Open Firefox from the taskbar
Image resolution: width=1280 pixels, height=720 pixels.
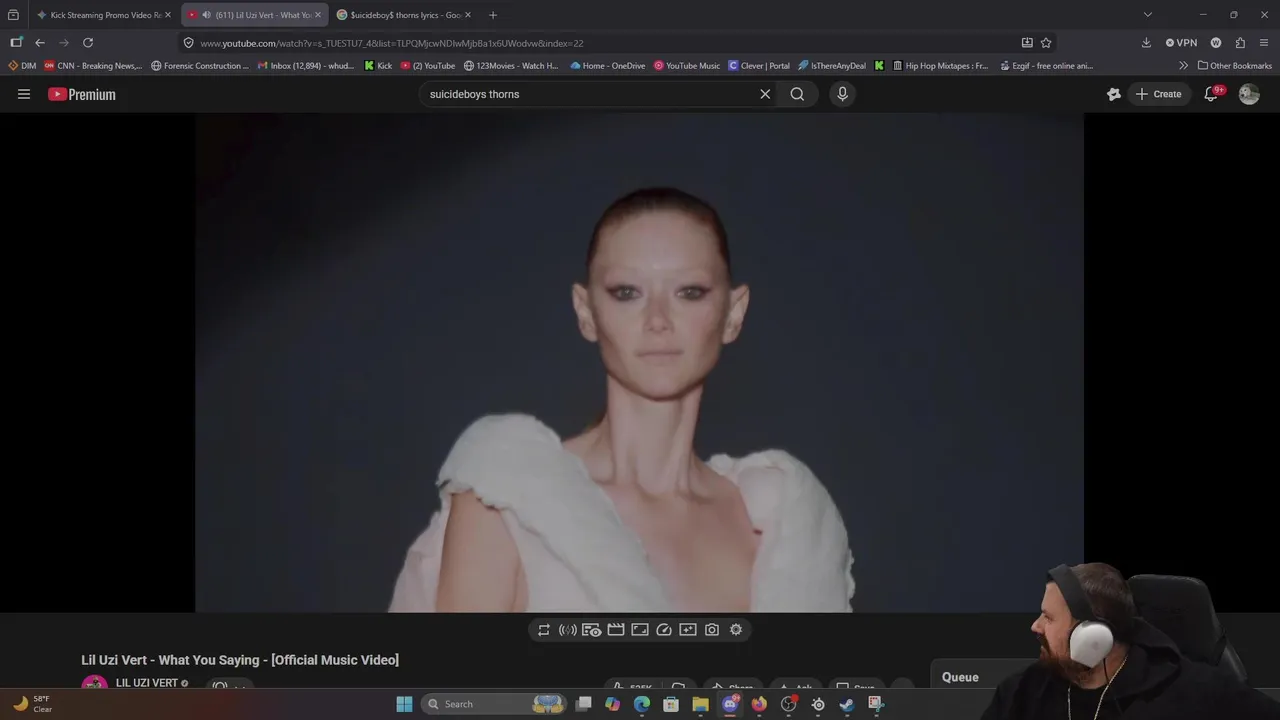[x=759, y=704]
